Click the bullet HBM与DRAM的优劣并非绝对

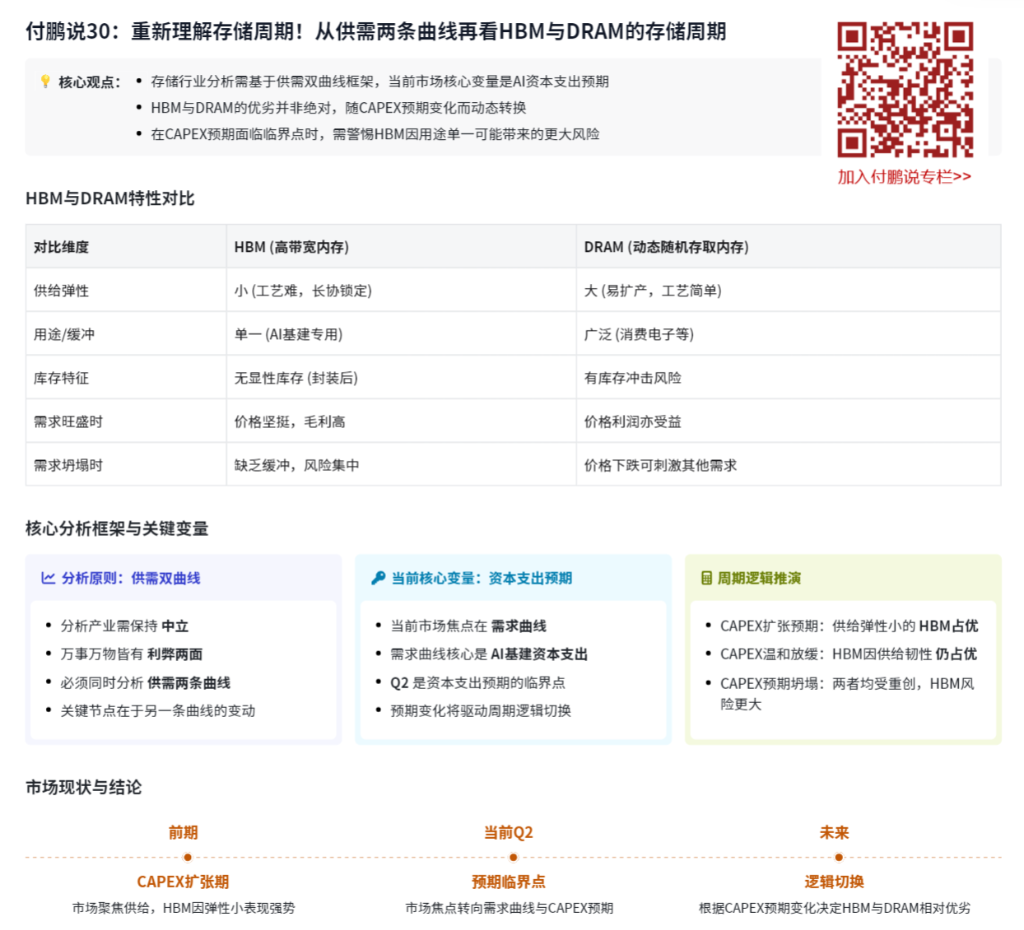pos(338,108)
